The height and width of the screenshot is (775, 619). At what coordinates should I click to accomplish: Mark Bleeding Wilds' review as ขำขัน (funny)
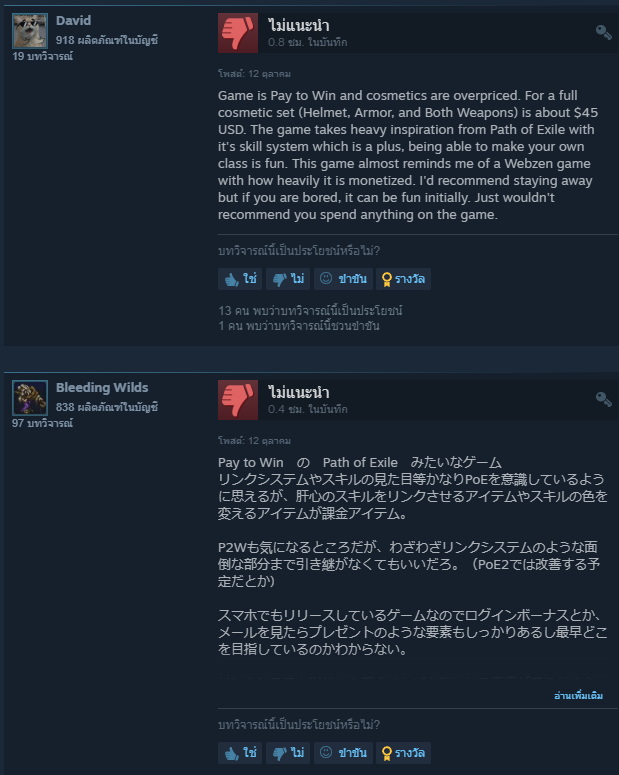tap(343, 753)
